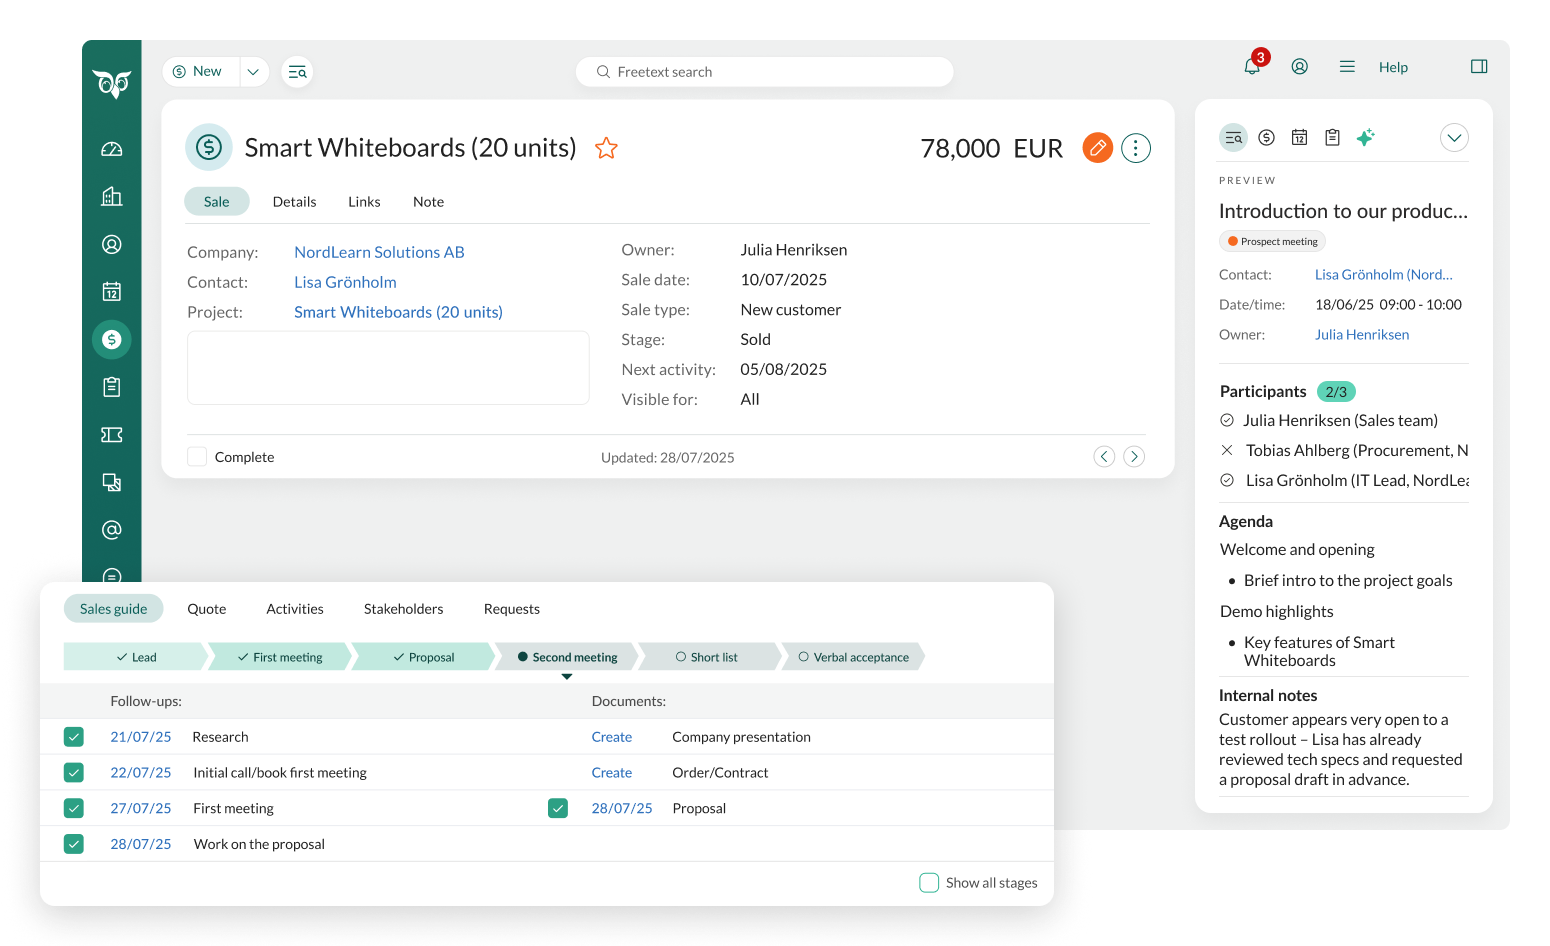
Task: Click the notification bell icon
Action: (1251, 67)
